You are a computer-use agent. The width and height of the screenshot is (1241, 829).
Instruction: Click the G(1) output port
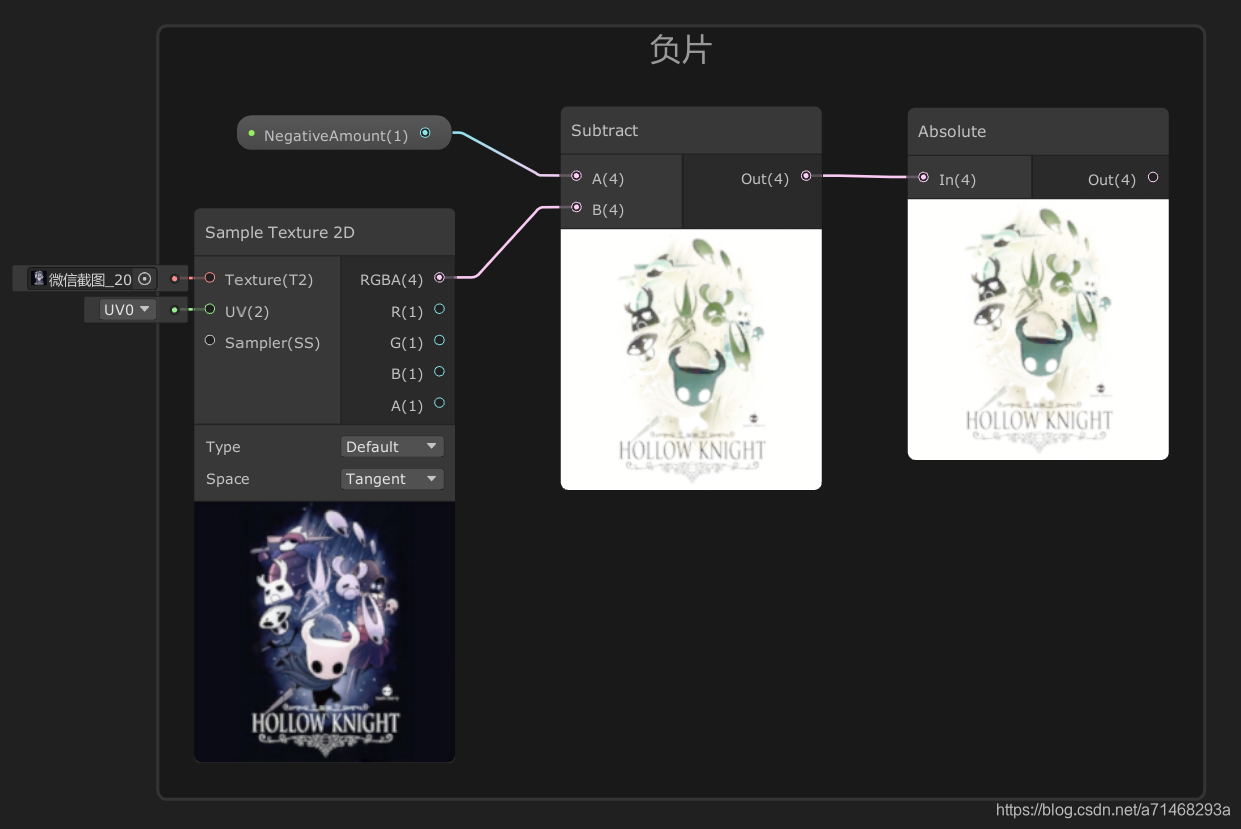pos(439,341)
